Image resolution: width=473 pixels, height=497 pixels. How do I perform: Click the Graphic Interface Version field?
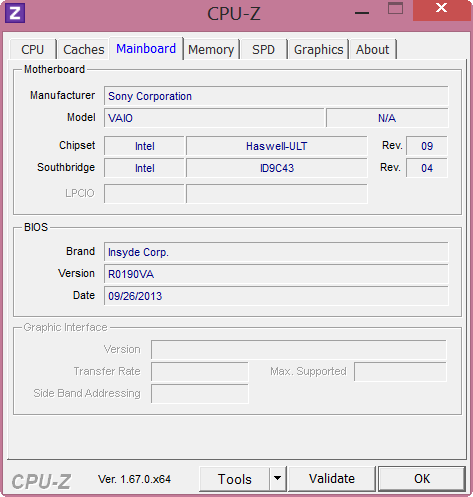coord(299,350)
